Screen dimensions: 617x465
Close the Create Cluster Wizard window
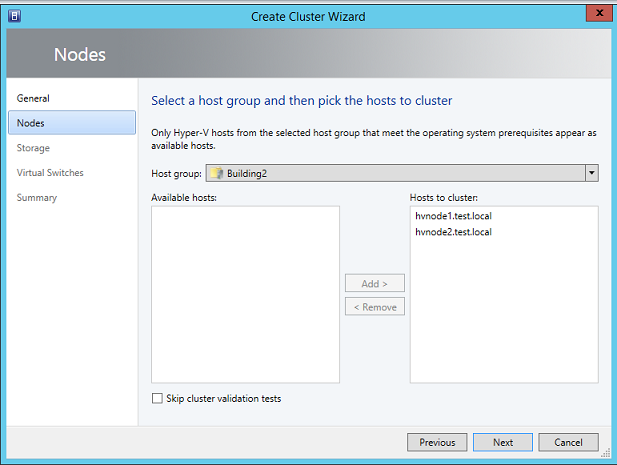click(x=599, y=13)
